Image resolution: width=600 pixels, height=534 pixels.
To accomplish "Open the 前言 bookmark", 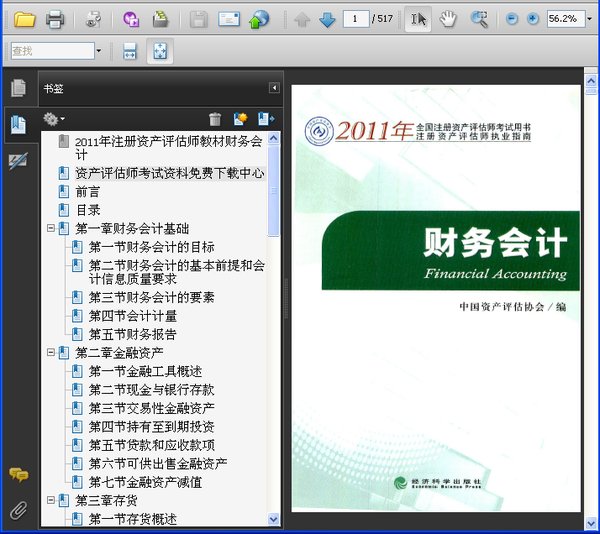I will pos(88,192).
